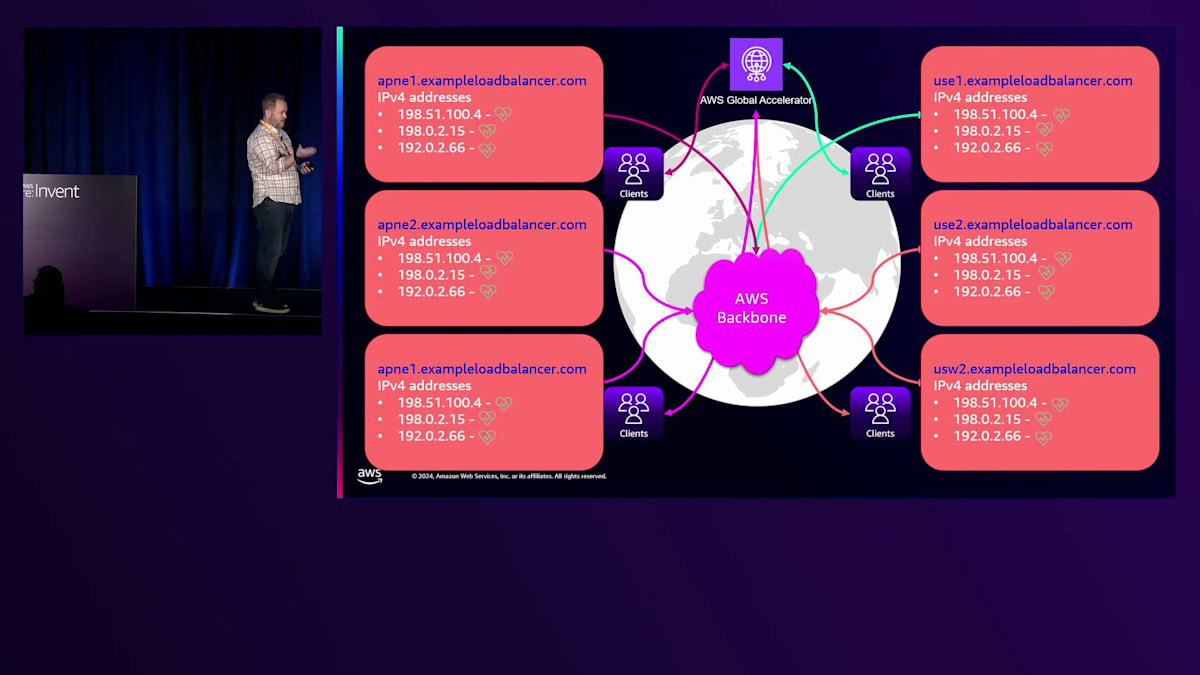Select the Clients icon beside the usw2 card
The image size is (1200, 675).
tap(880, 413)
